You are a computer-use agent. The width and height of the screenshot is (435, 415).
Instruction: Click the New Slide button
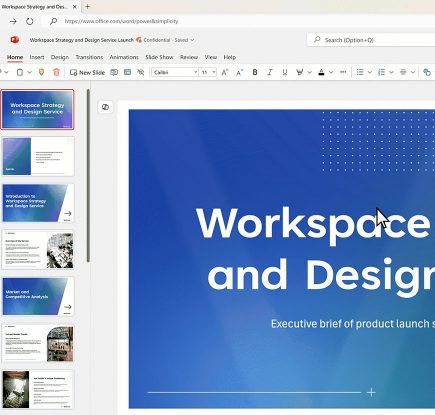[x=88, y=72]
